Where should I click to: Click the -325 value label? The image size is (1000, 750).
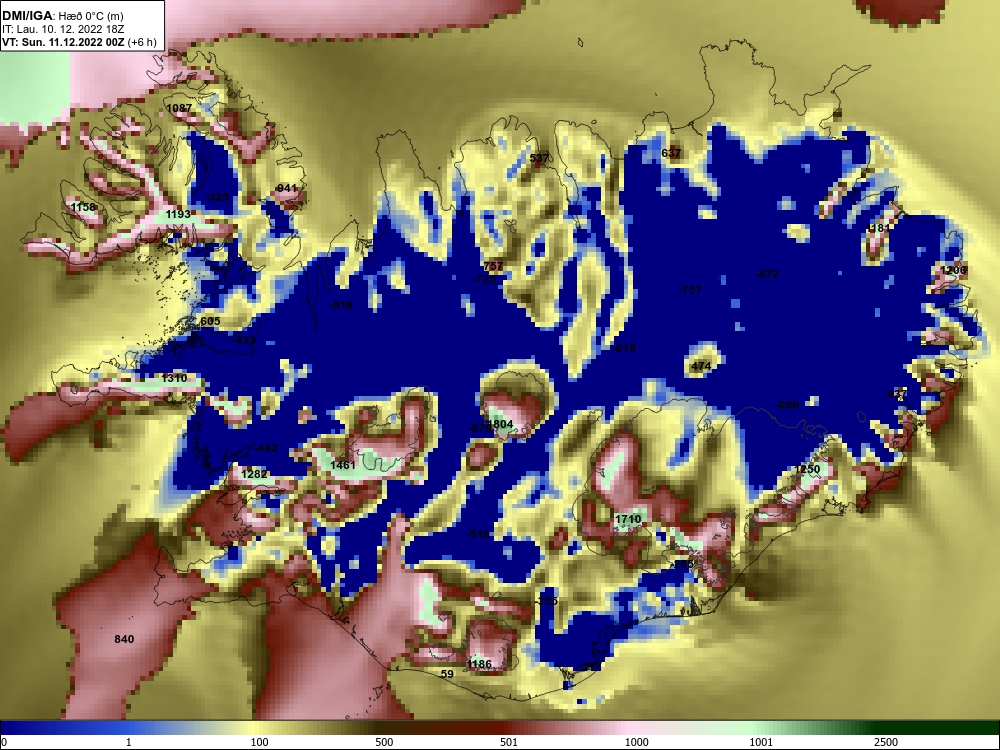tap(217, 197)
